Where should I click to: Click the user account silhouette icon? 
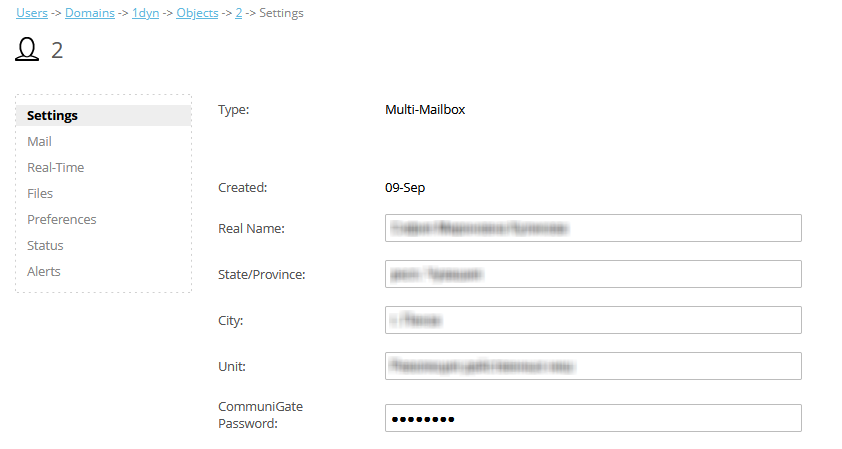click(x=27, y=50)
